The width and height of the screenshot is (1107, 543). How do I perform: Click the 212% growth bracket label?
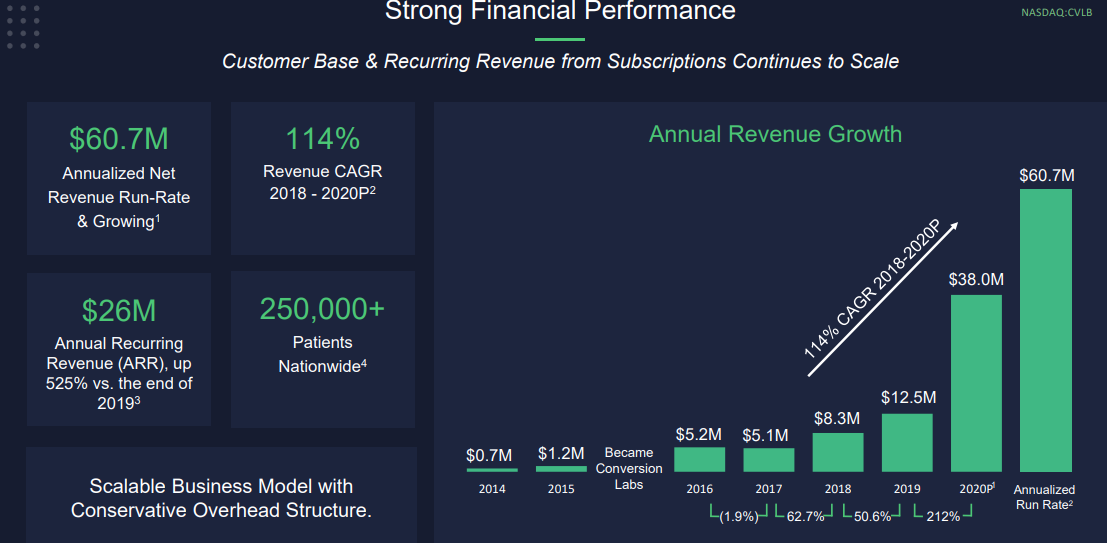click(942, 517)
